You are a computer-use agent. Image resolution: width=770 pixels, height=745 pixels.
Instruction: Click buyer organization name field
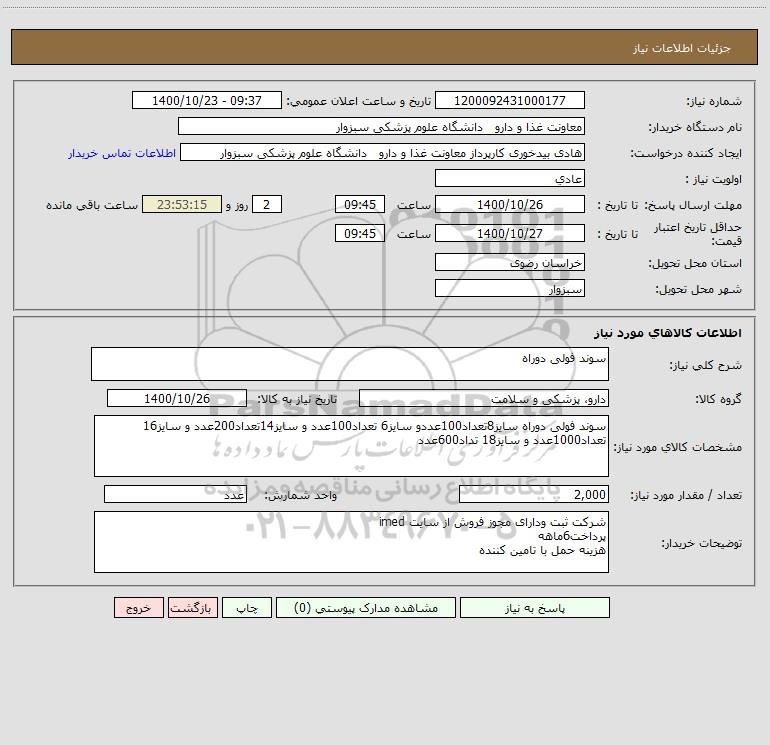coord(381,127)
